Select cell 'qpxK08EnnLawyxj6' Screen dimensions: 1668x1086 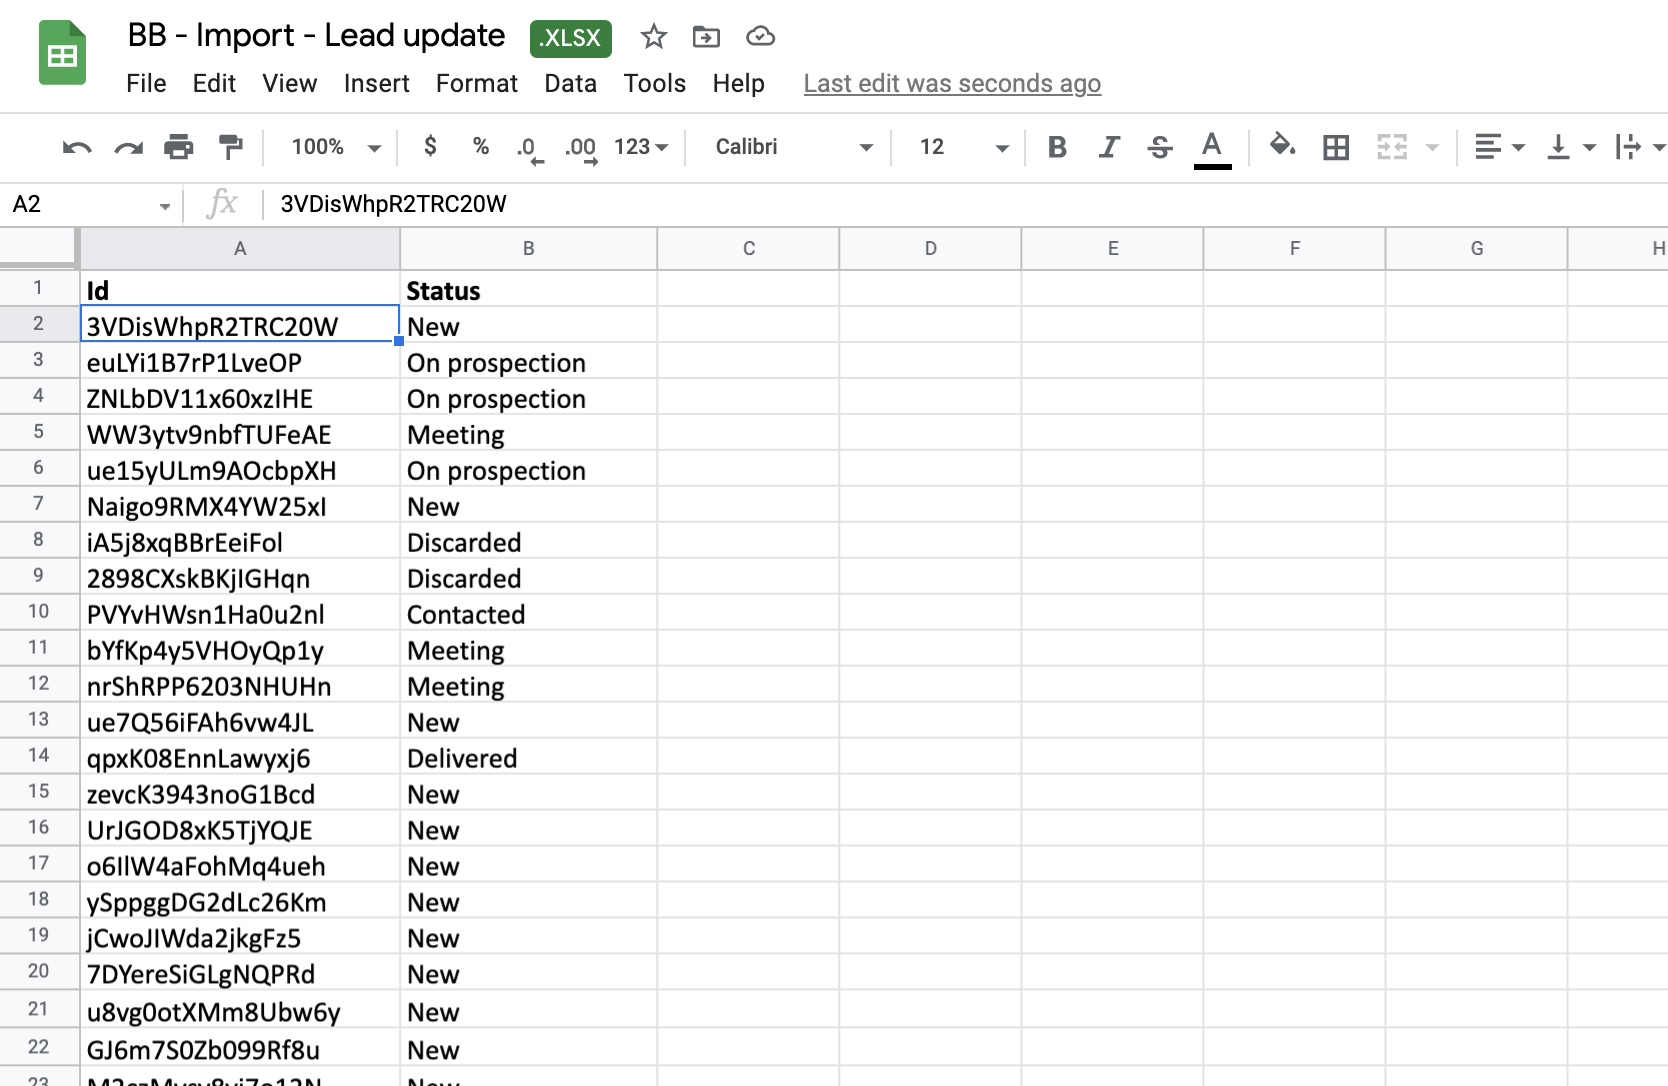[240, 757]
